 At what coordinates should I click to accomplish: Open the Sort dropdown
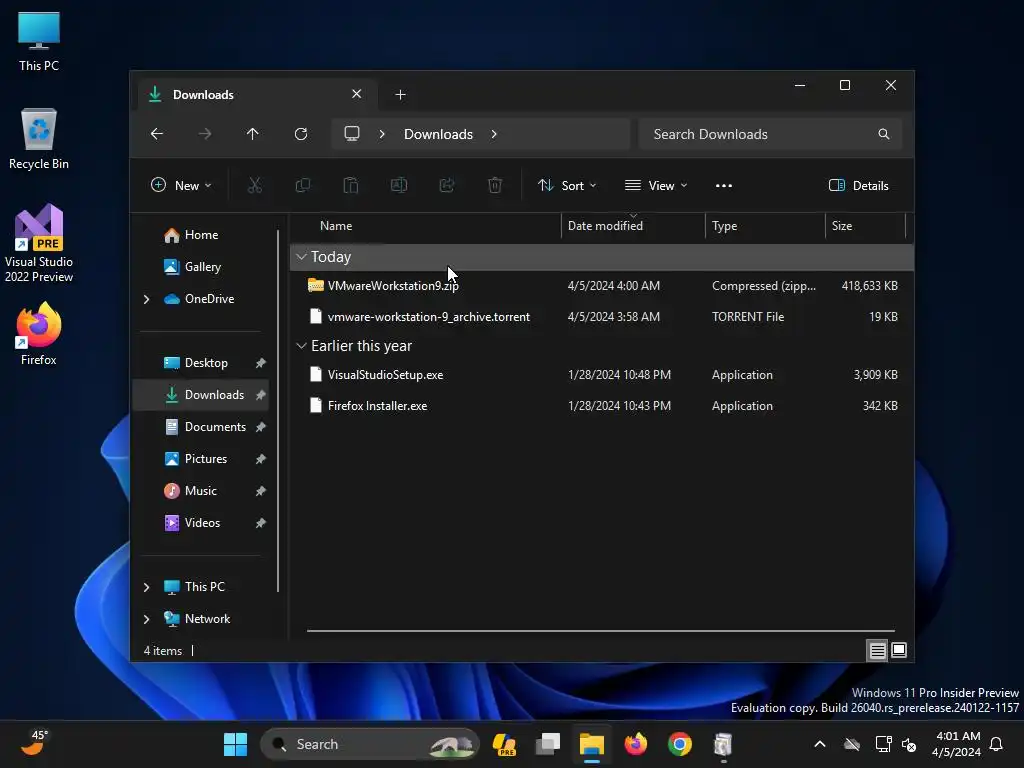[566, 185]
